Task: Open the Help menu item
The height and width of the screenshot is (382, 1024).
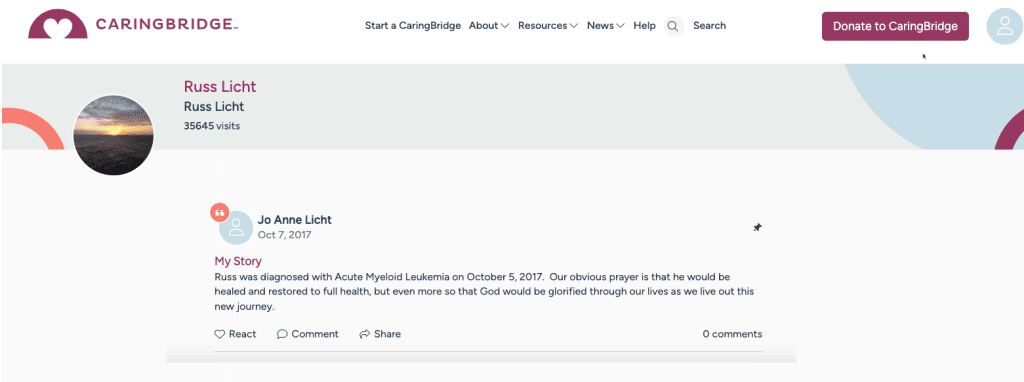Action: pyautogui.click(x=645, y=25)
